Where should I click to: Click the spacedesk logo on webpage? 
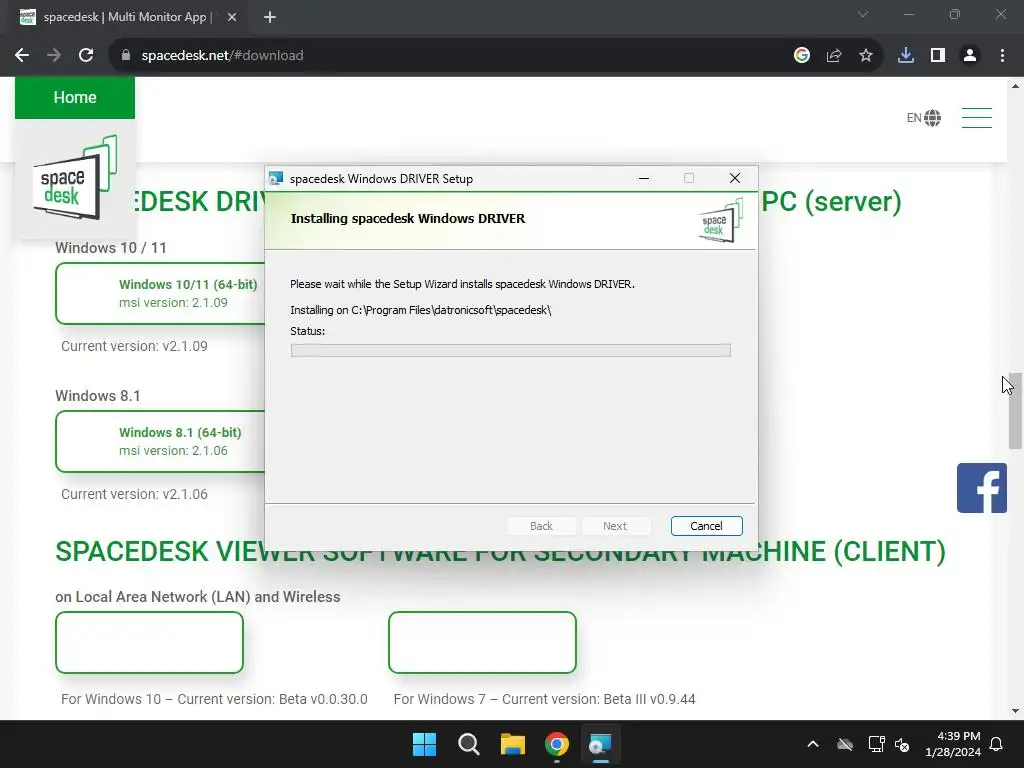coord(75,178)
